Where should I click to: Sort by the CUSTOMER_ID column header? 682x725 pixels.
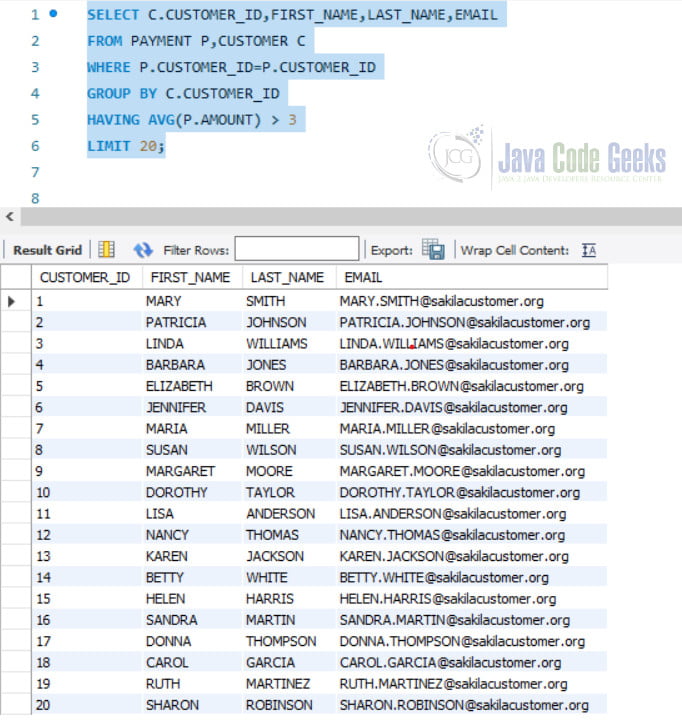coord(85,277)
